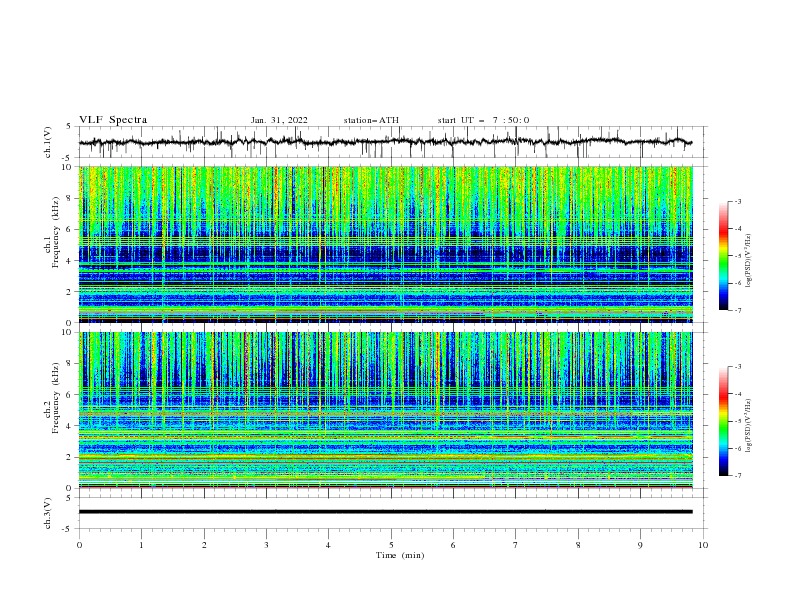Click the "station=ATH" header label
Image resolution: width=792 pixels, height=612 pixels.
[x=371, y=120]
